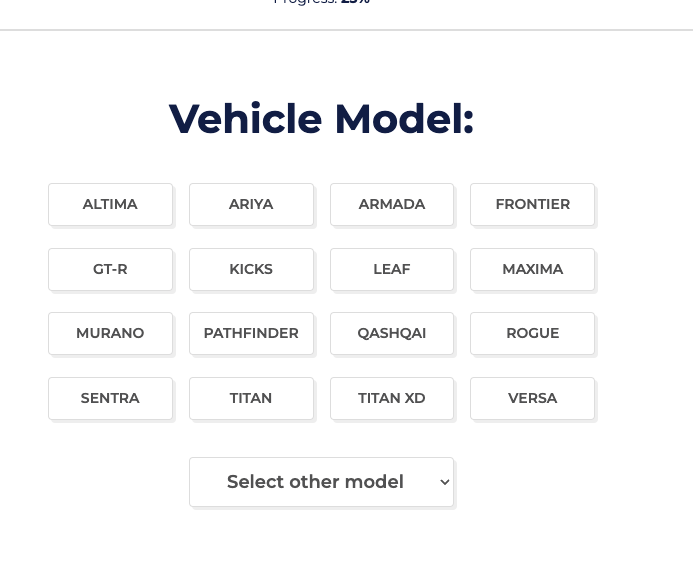Choose the TITAN XD option

coord(392,398)
